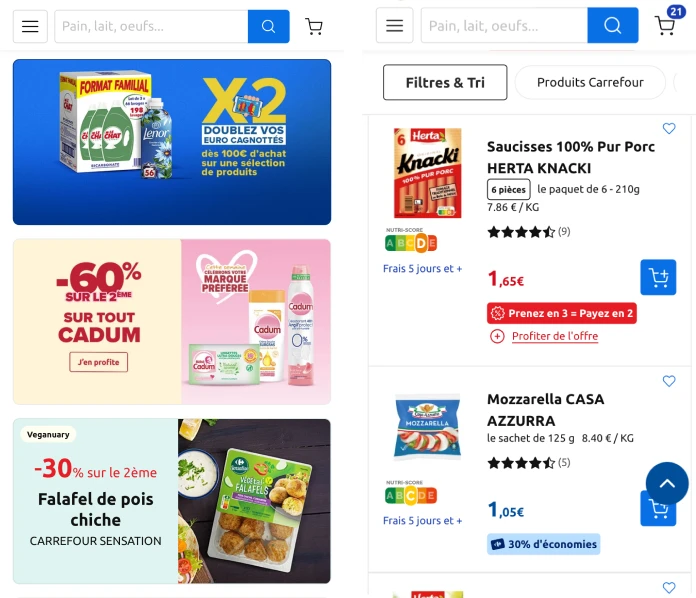Image resolution: width=696 pixels, height=598 pixels.
Task: Click the J'en profite button on Cadum banner
Action: (99, 362)
